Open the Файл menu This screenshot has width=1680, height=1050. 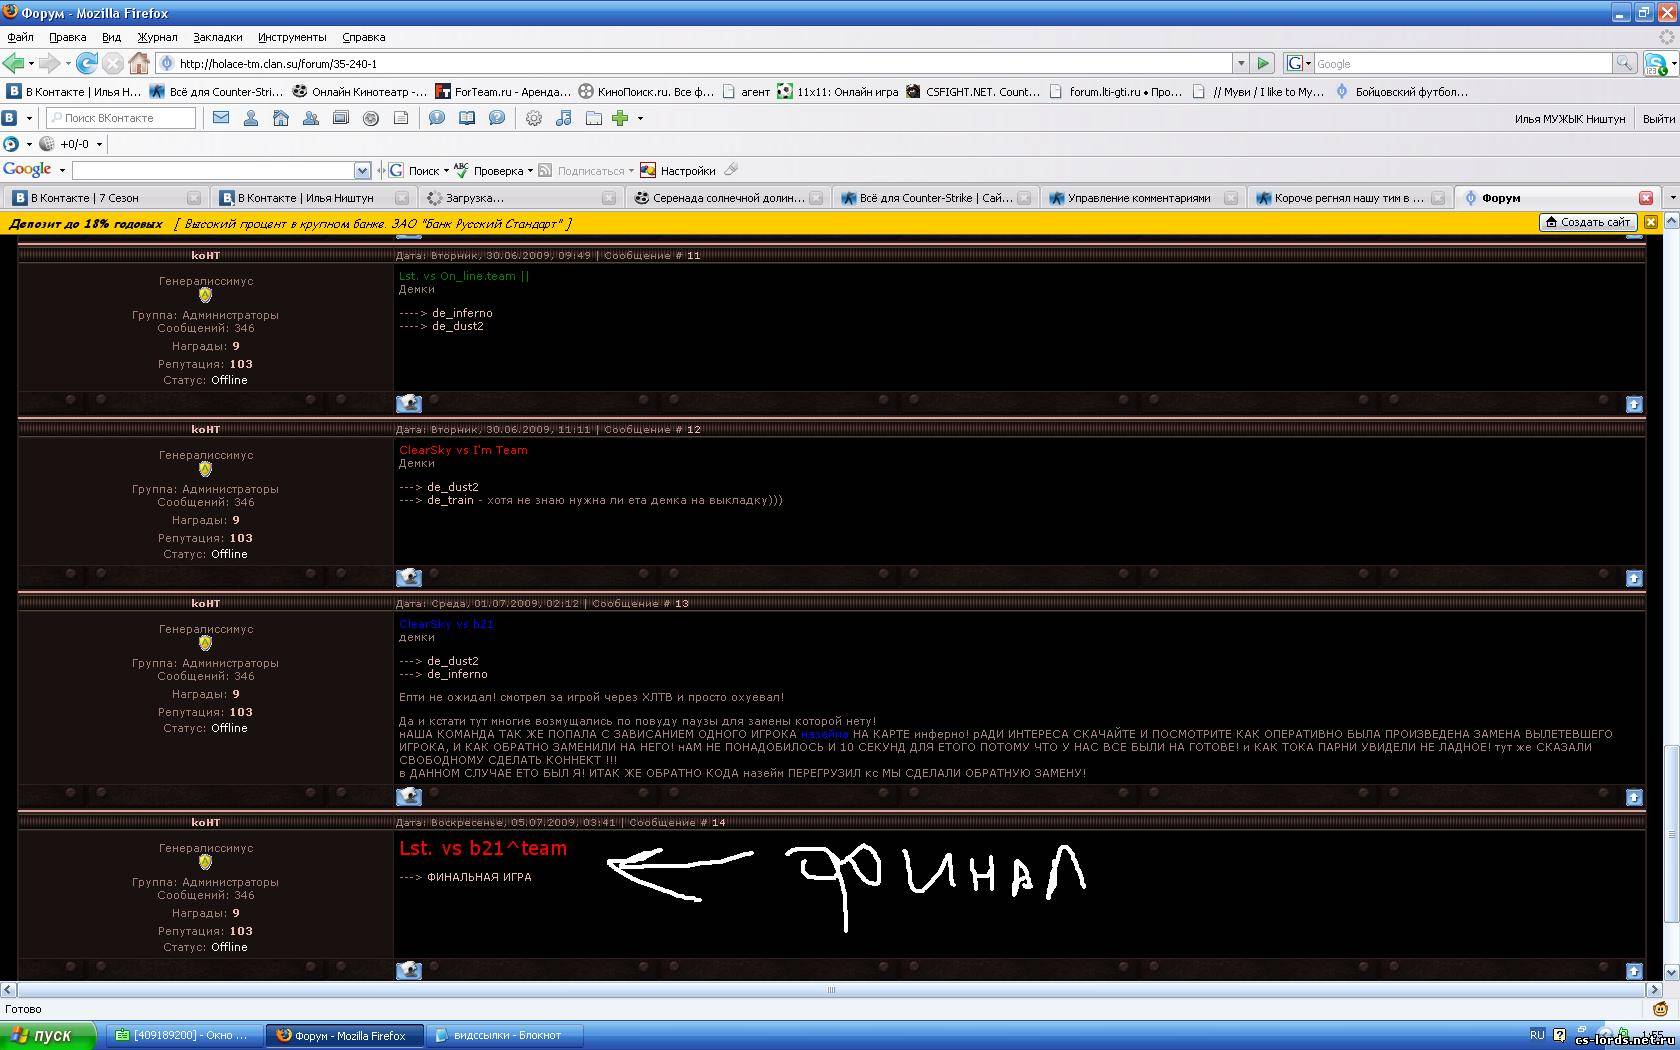click(x=20, y=37)
